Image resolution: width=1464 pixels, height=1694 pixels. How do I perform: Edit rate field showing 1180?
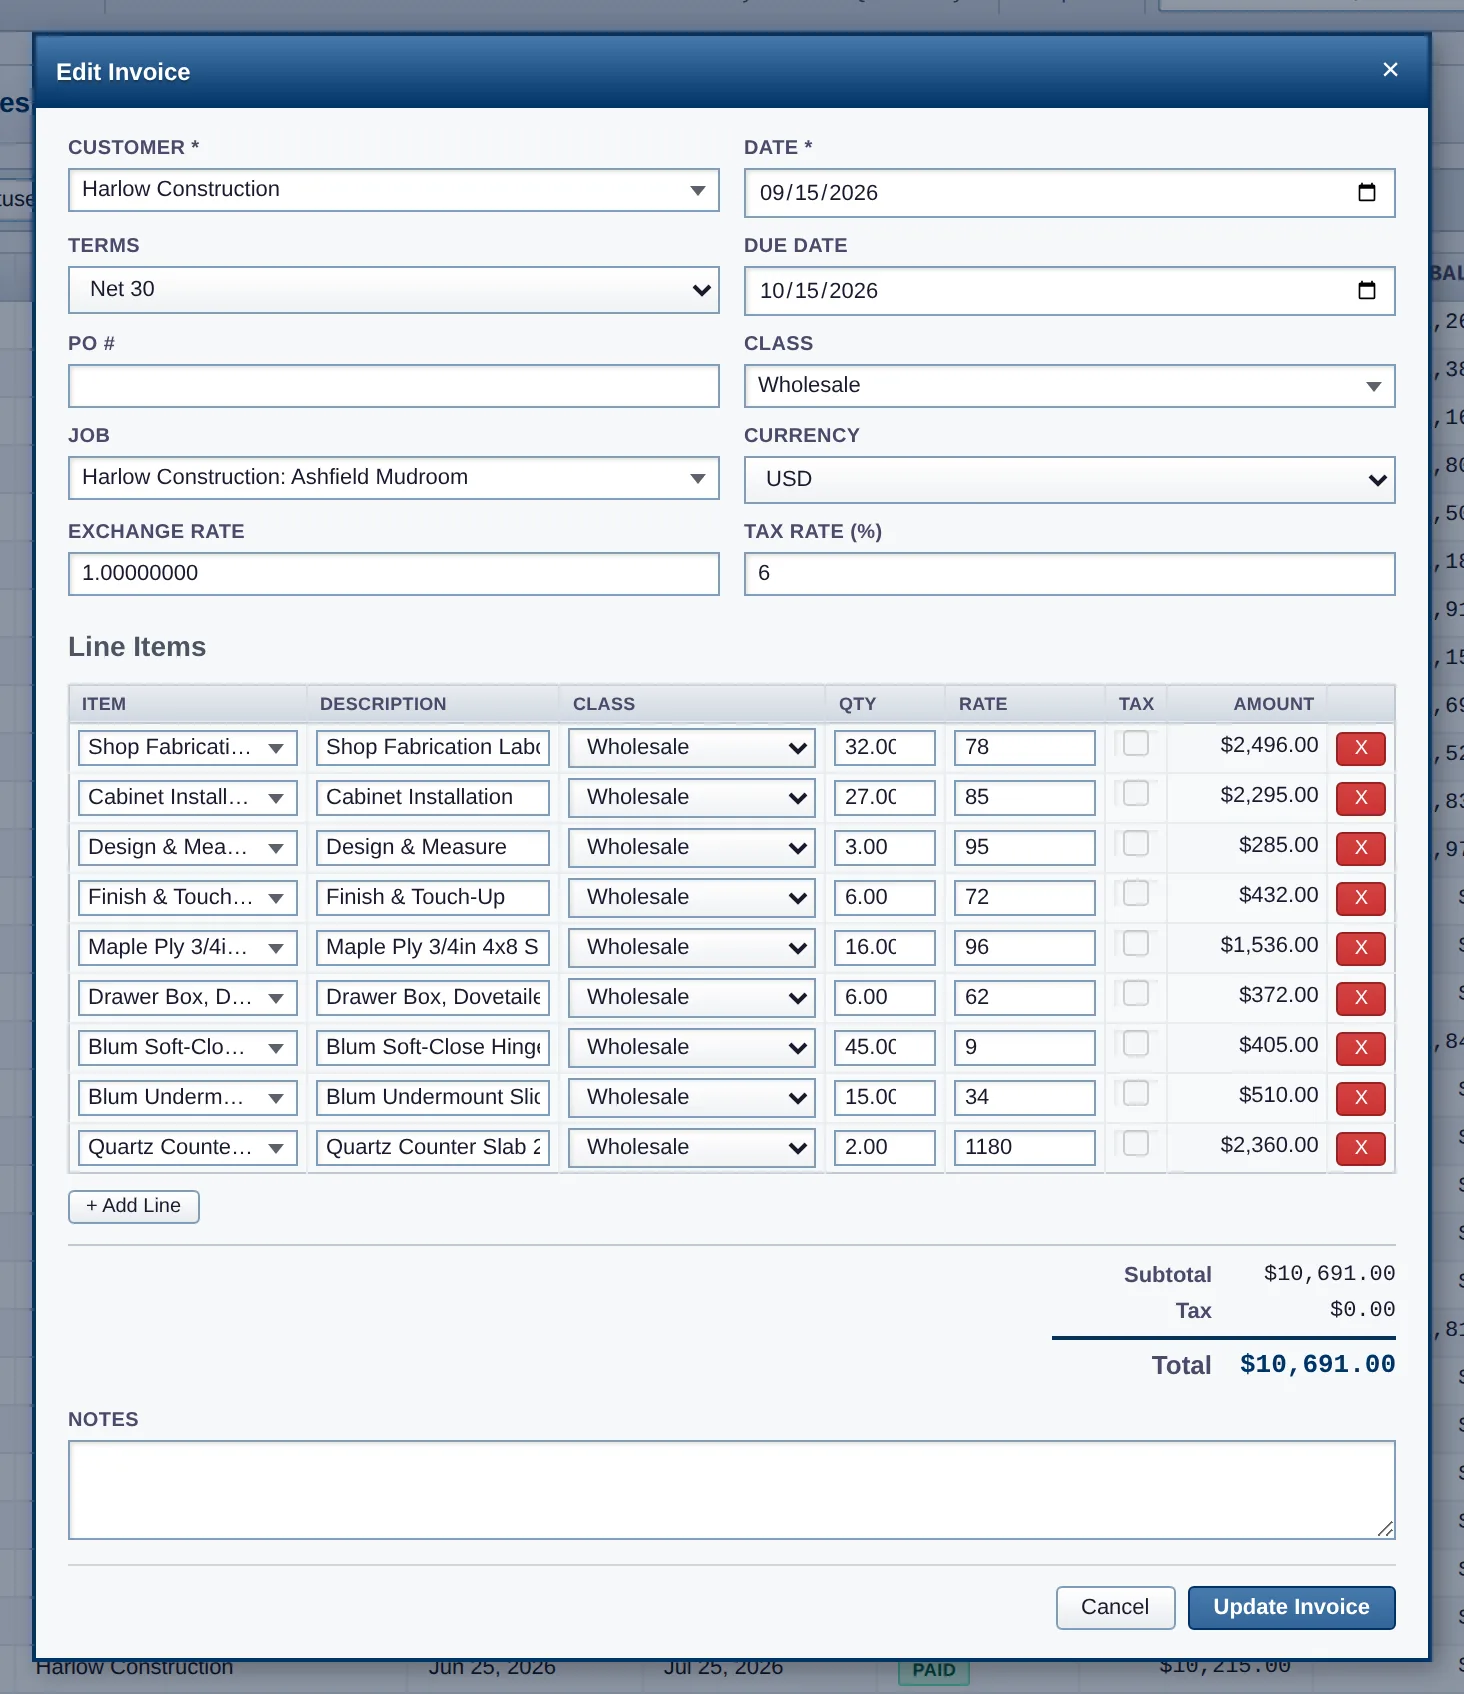(x=1025, y=1148)
